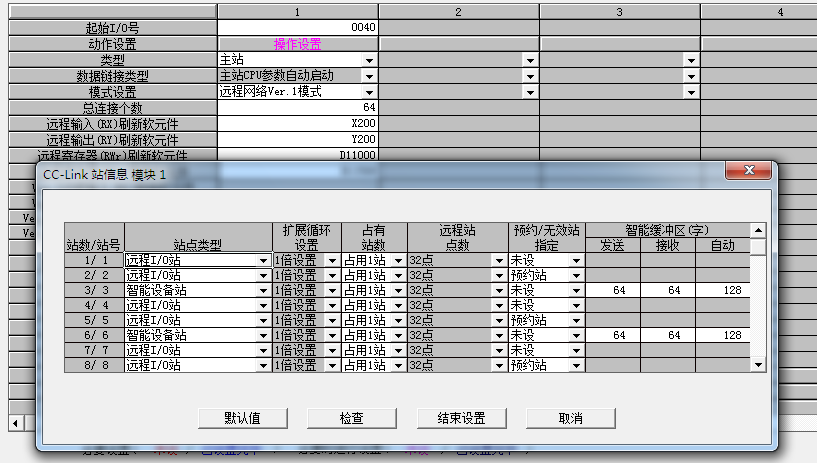Click the 默认值 (Default) button
The height and width of the screenshot is (463, 817).
242,417
